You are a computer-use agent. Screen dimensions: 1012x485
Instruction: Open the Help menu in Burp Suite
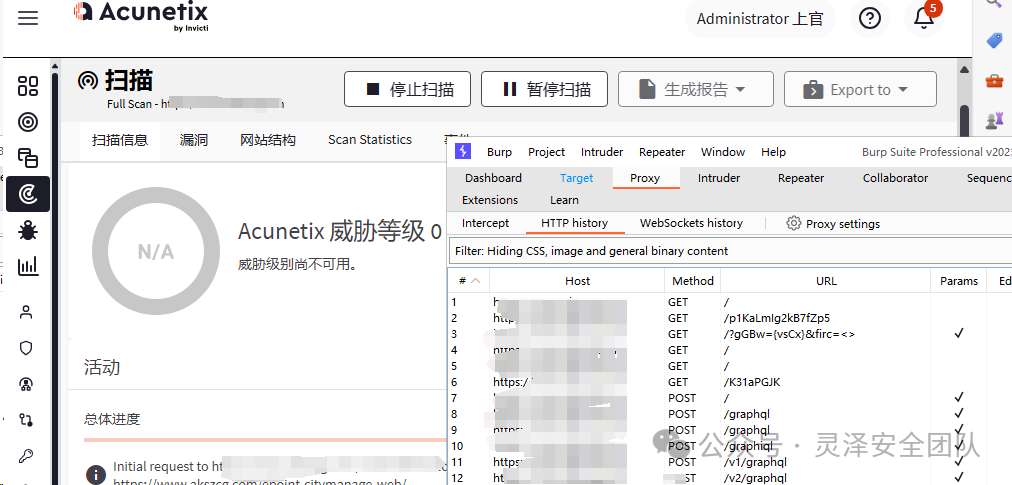(x=773, y=152)
